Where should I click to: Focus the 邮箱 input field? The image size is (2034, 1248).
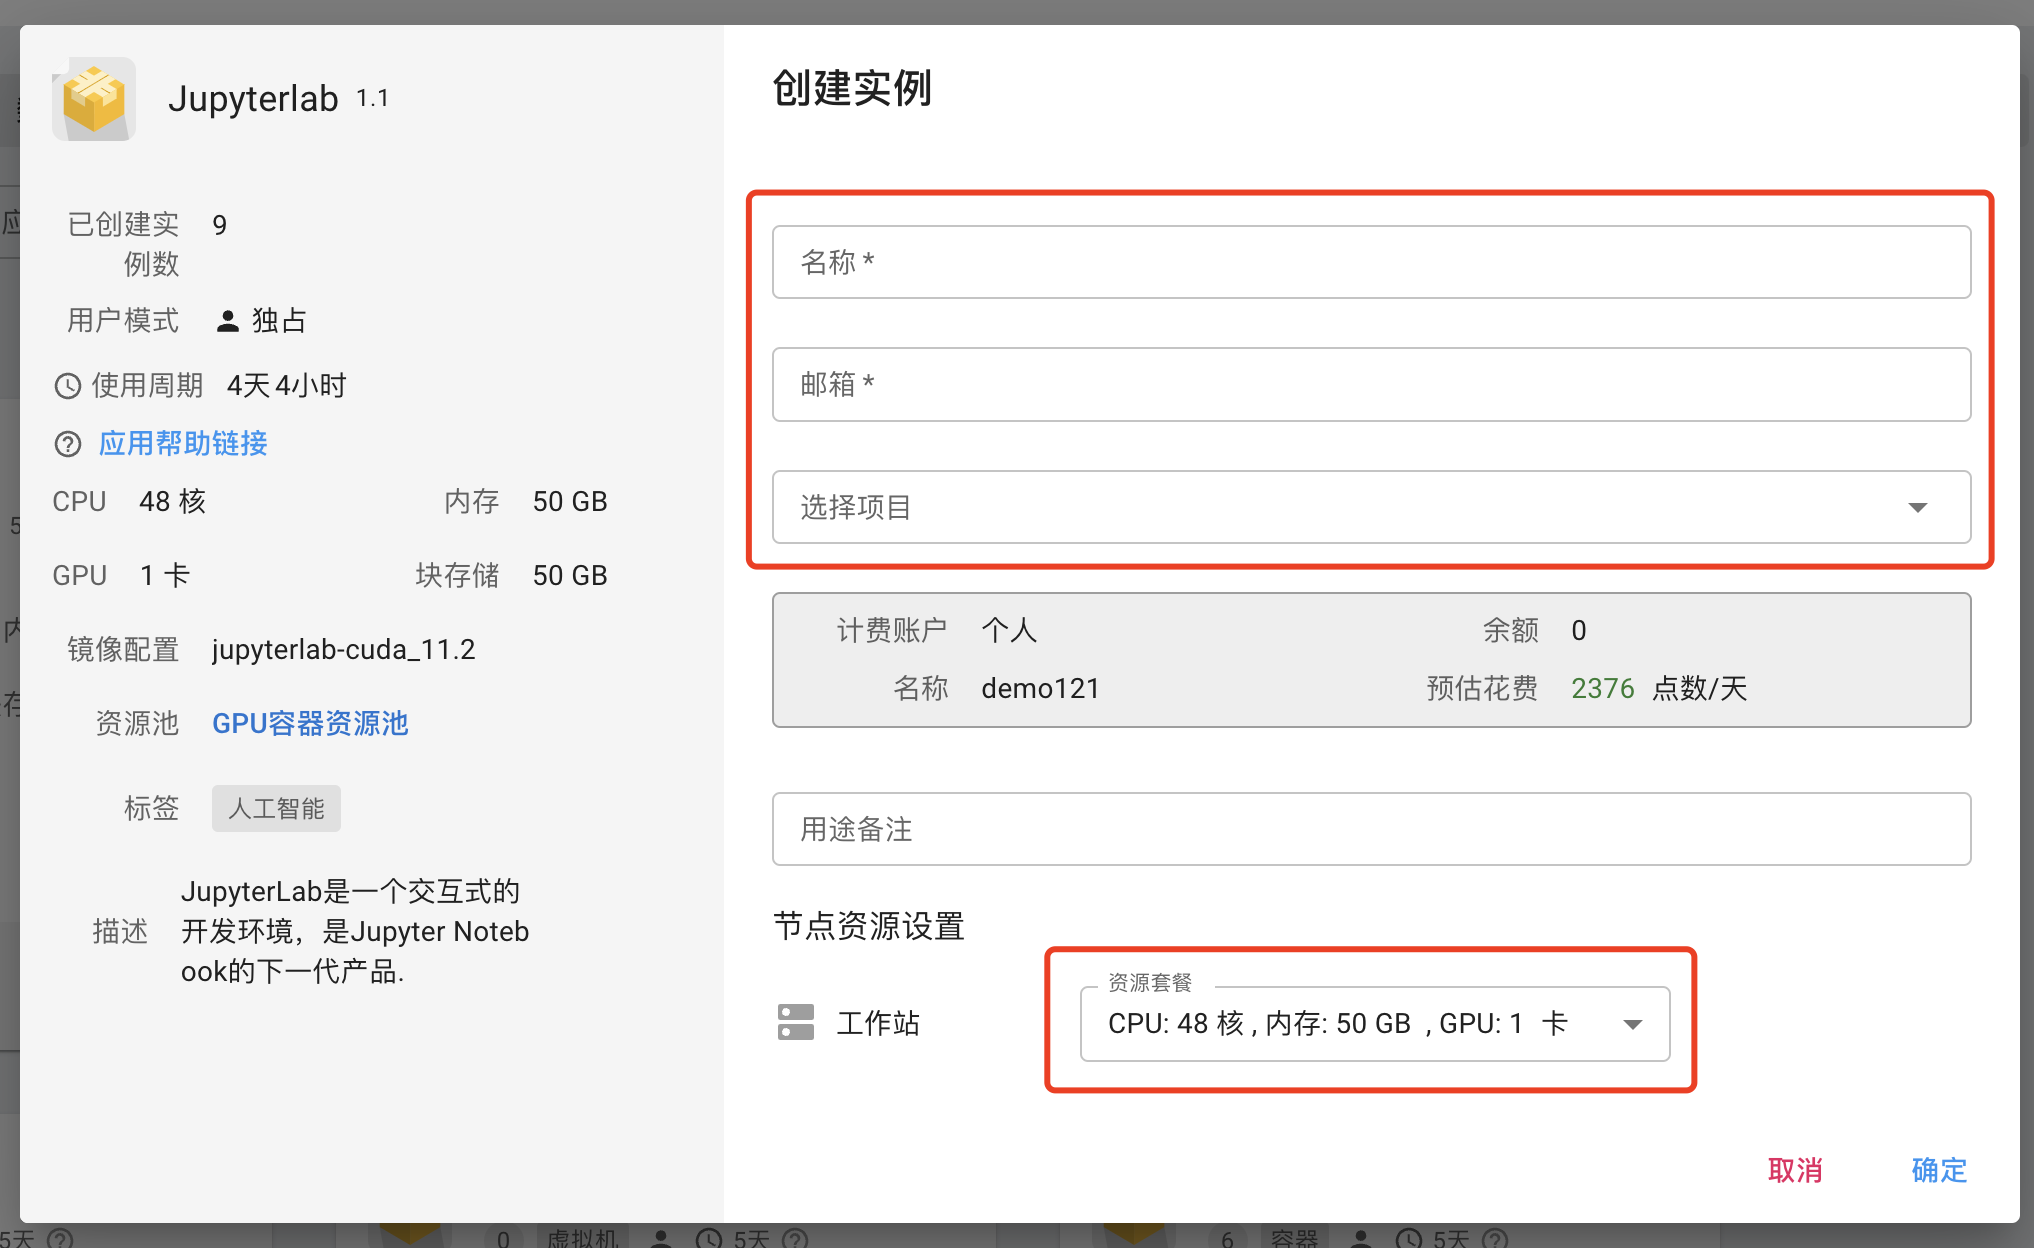(x=1371, y=384)
